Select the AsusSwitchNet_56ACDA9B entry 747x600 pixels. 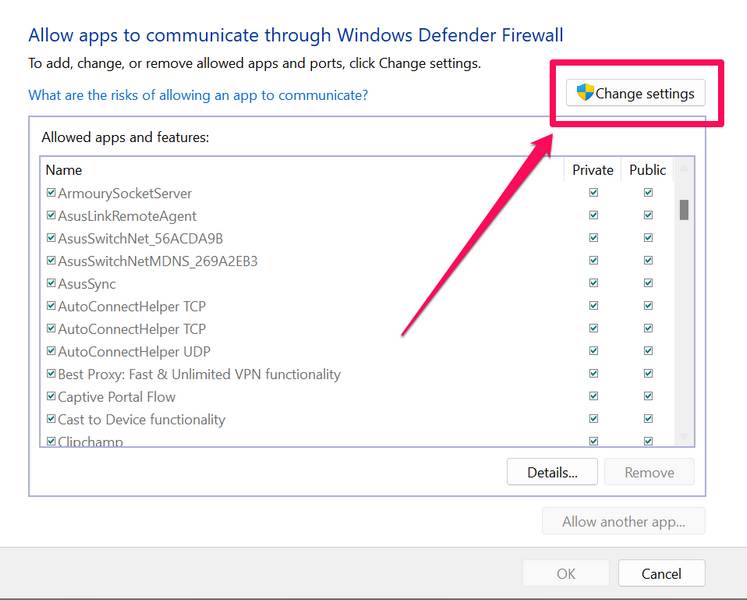pyautogui.click(x=140, y=239)
